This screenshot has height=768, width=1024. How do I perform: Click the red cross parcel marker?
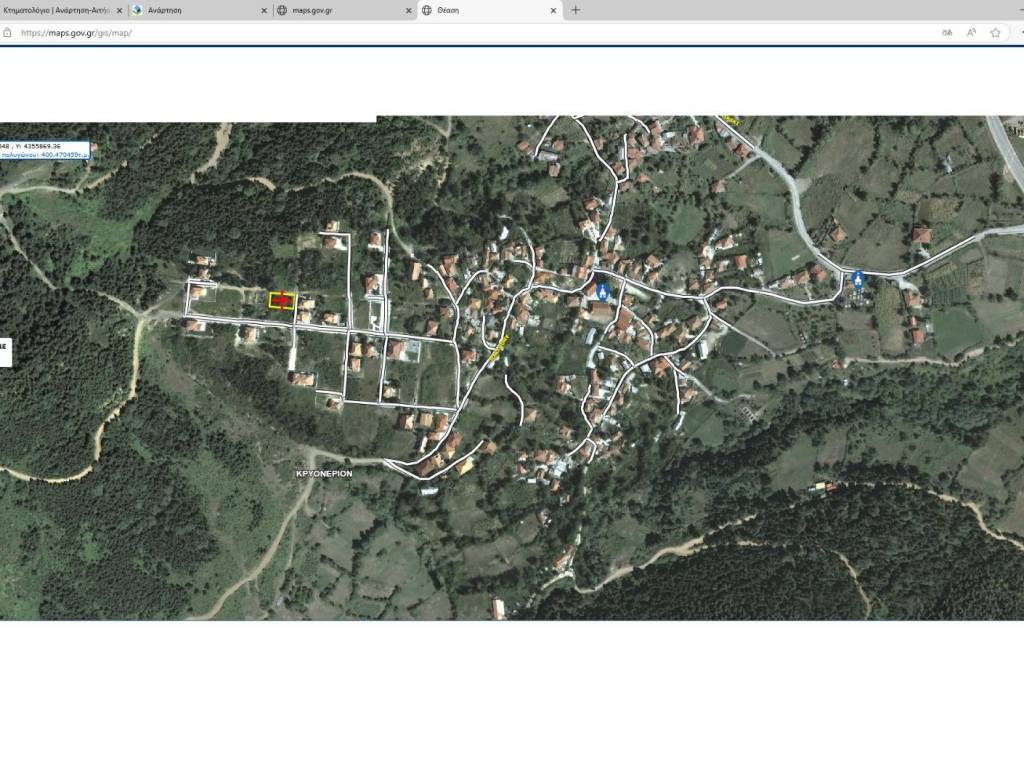(282, 300)
